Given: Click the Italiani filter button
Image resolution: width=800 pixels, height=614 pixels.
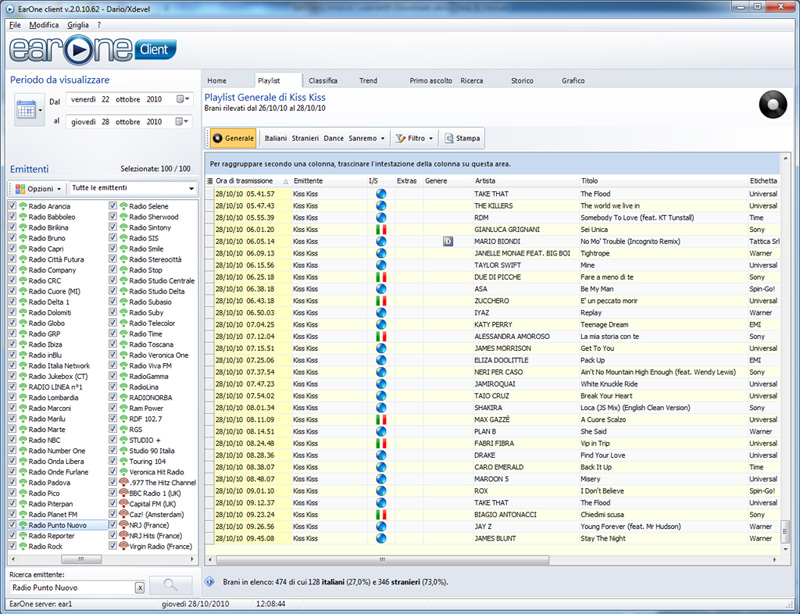Looking at the screenshot, I should (x=276, y=138).
